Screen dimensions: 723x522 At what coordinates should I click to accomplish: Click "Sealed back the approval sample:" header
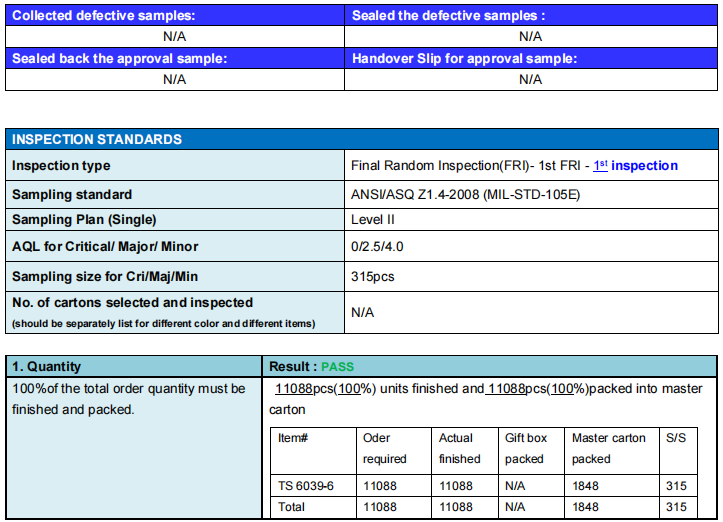click(x=120, y=59)
